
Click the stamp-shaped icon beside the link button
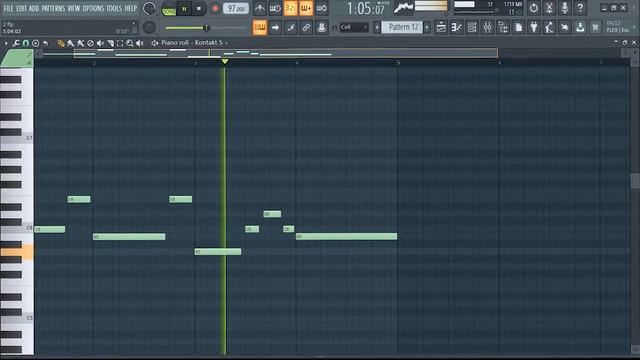coord(322,27)
